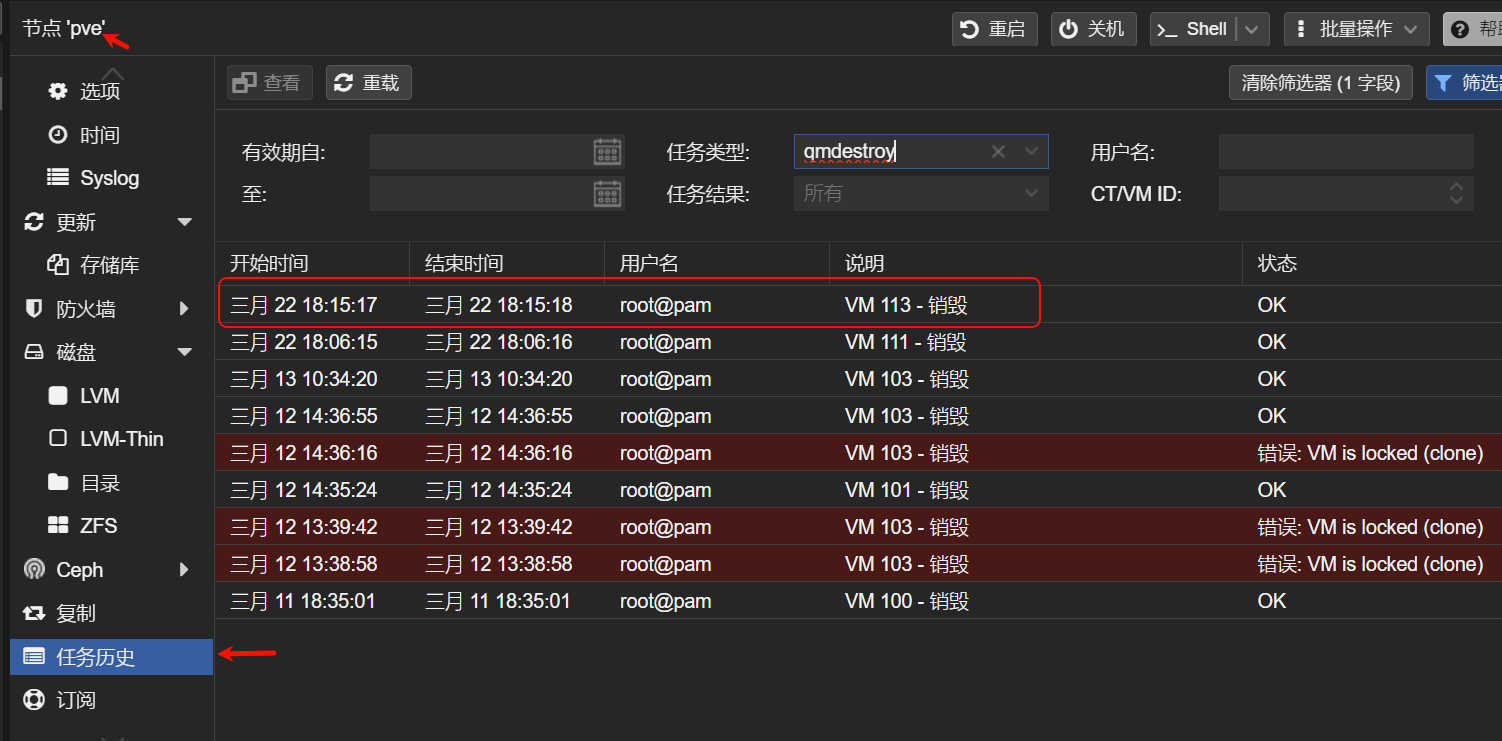
Task: Select row starting 三月 13 10:34:20
Action: [858, 379]
